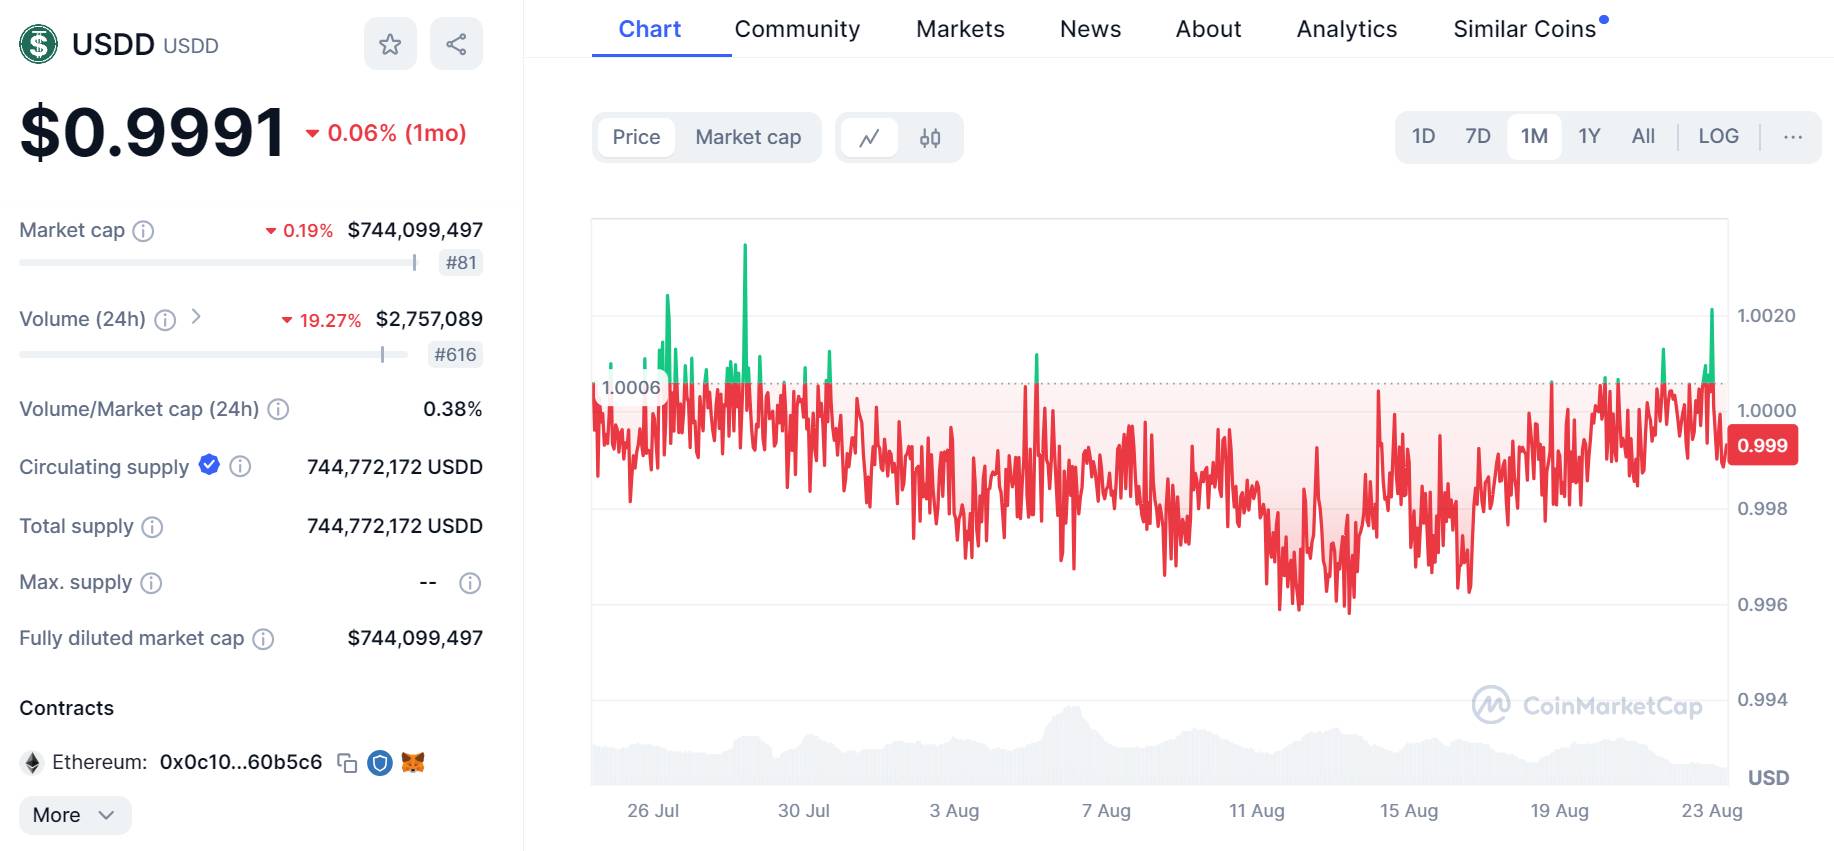Set chart range to 1Y
Image resolution: width=1834 pixels, height=851 pixels.
tap(1589, 136)
